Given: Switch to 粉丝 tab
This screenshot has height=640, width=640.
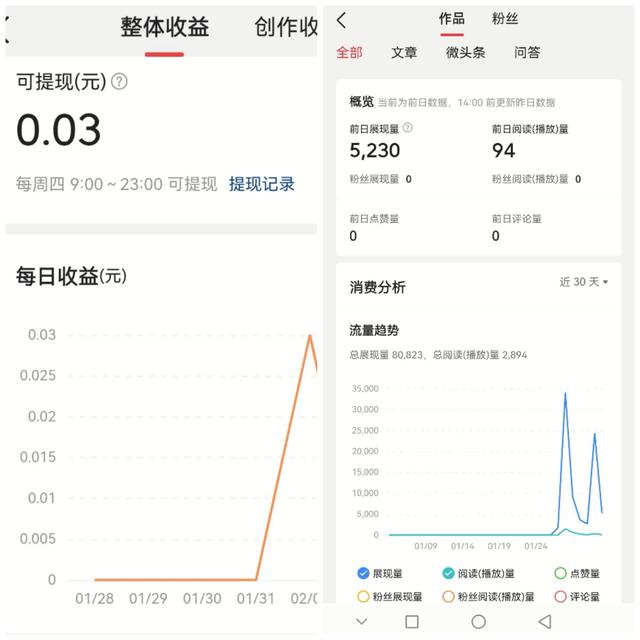Looking at the screenshot, I should click(x=505, y=19).
